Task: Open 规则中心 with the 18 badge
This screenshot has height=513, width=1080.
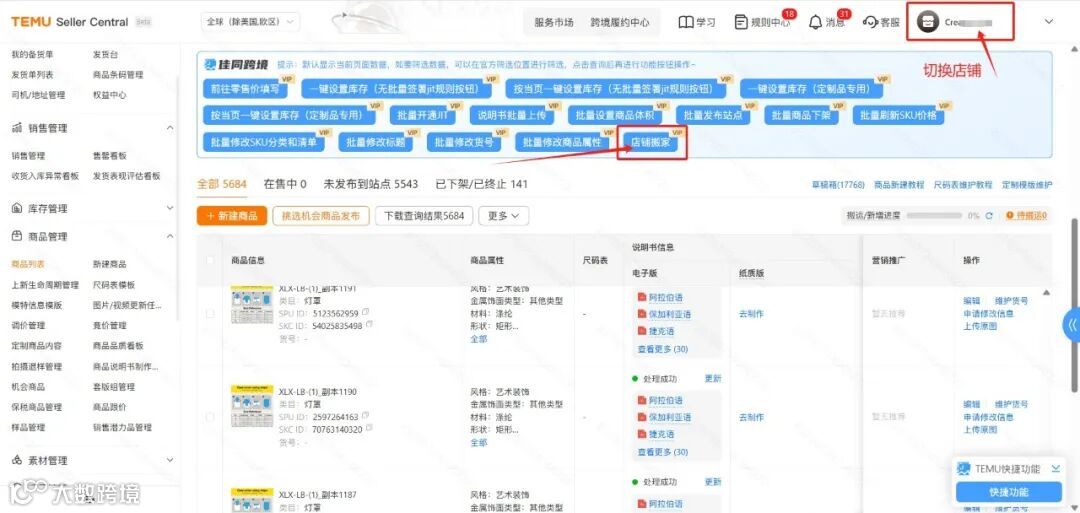Action: [762, 22]
